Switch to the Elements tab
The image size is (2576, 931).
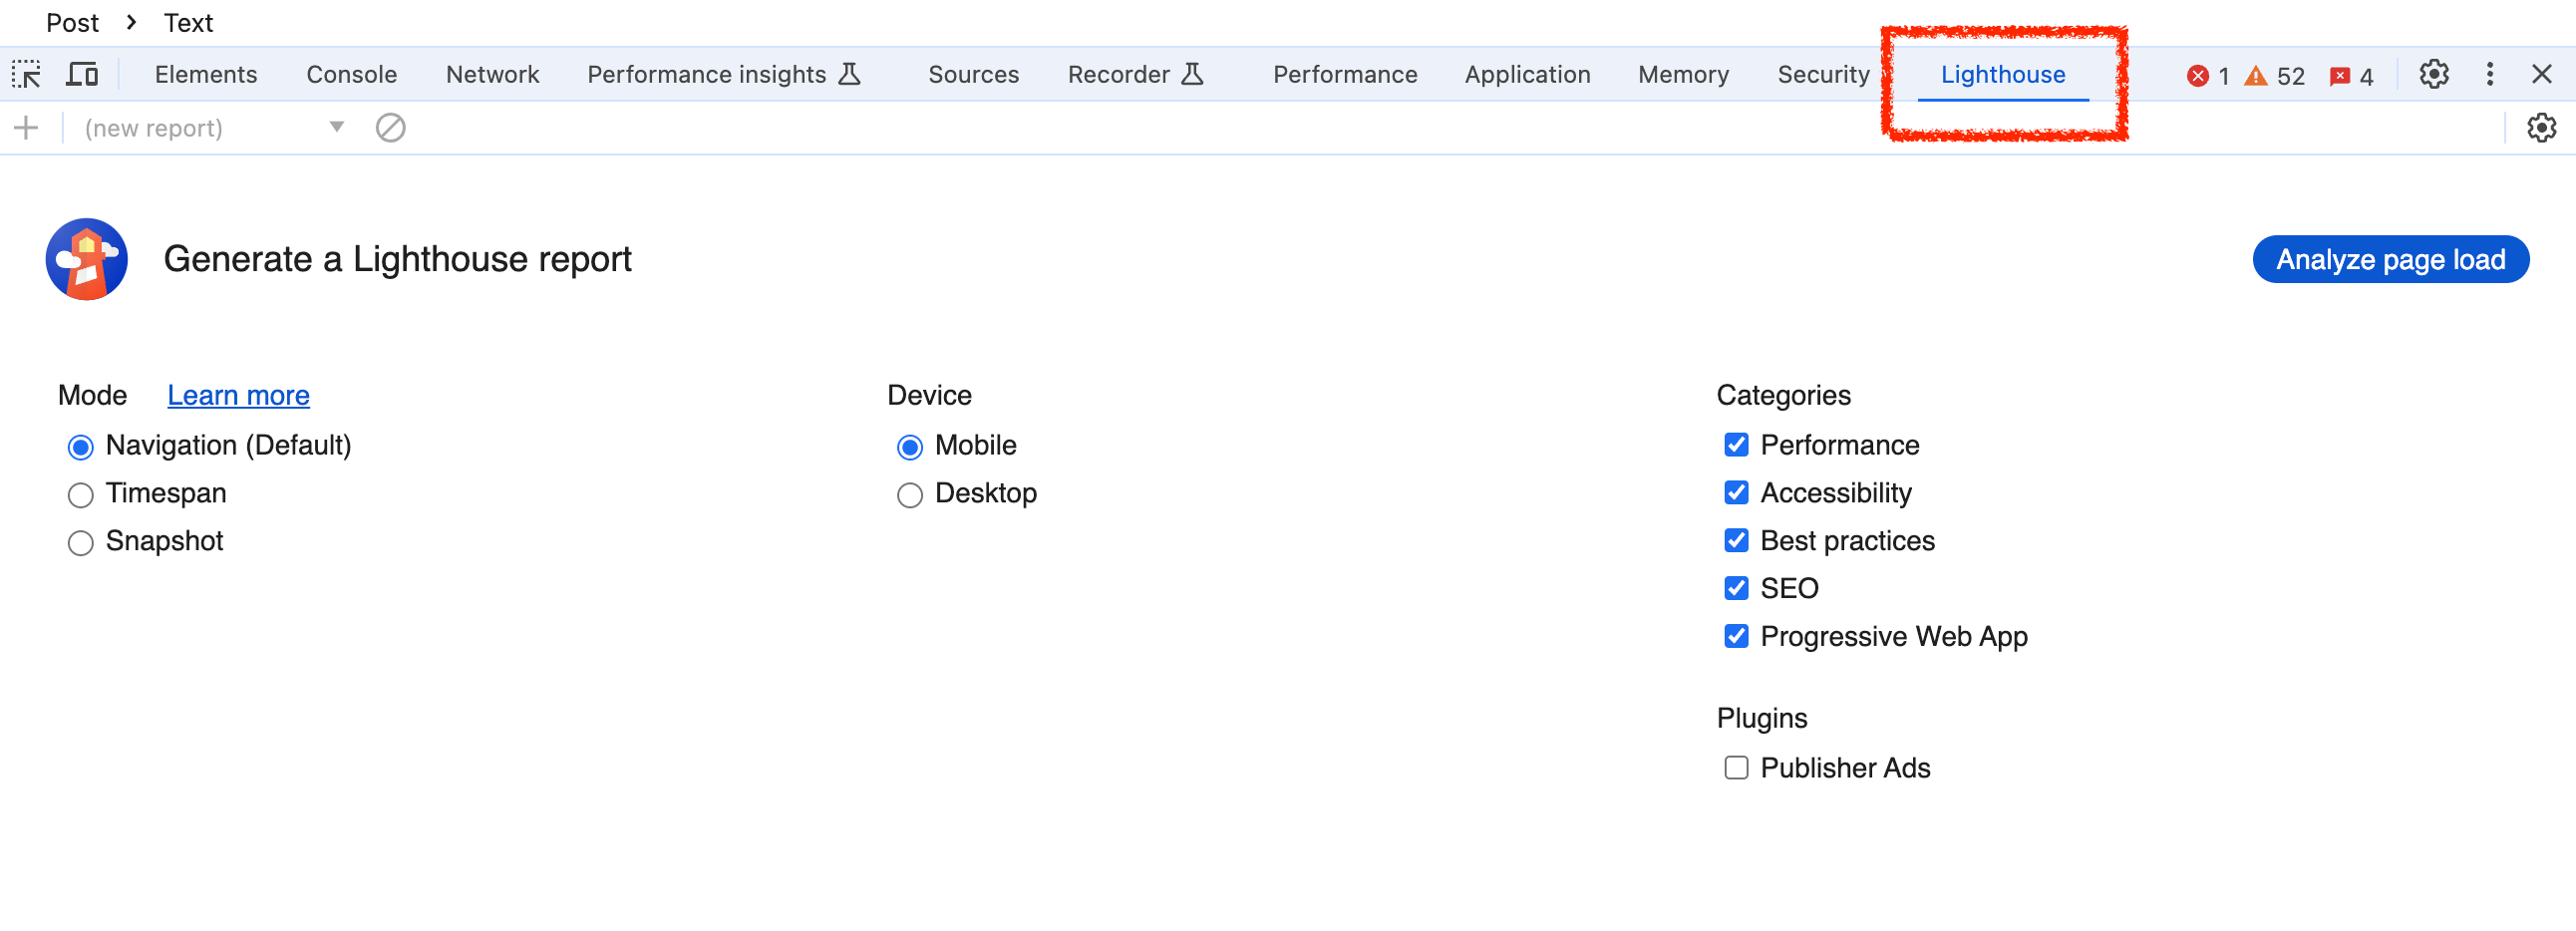(206, 75)
